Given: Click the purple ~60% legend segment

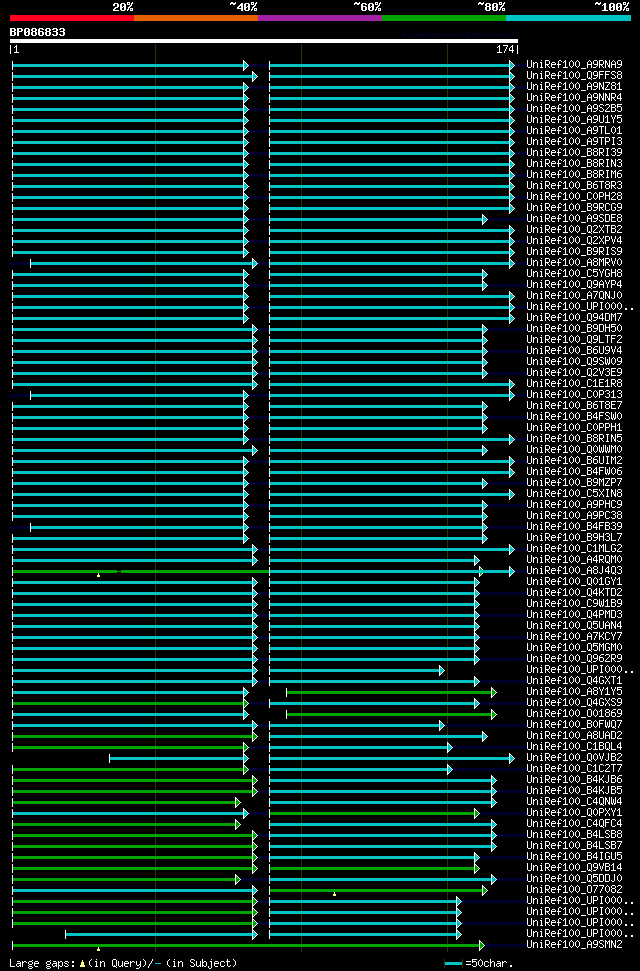Looking at the screenshot, I should 320,18.
